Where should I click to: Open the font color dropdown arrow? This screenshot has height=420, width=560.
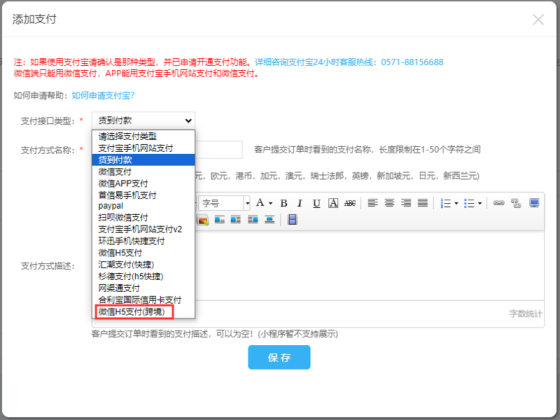tap(271, 203)
